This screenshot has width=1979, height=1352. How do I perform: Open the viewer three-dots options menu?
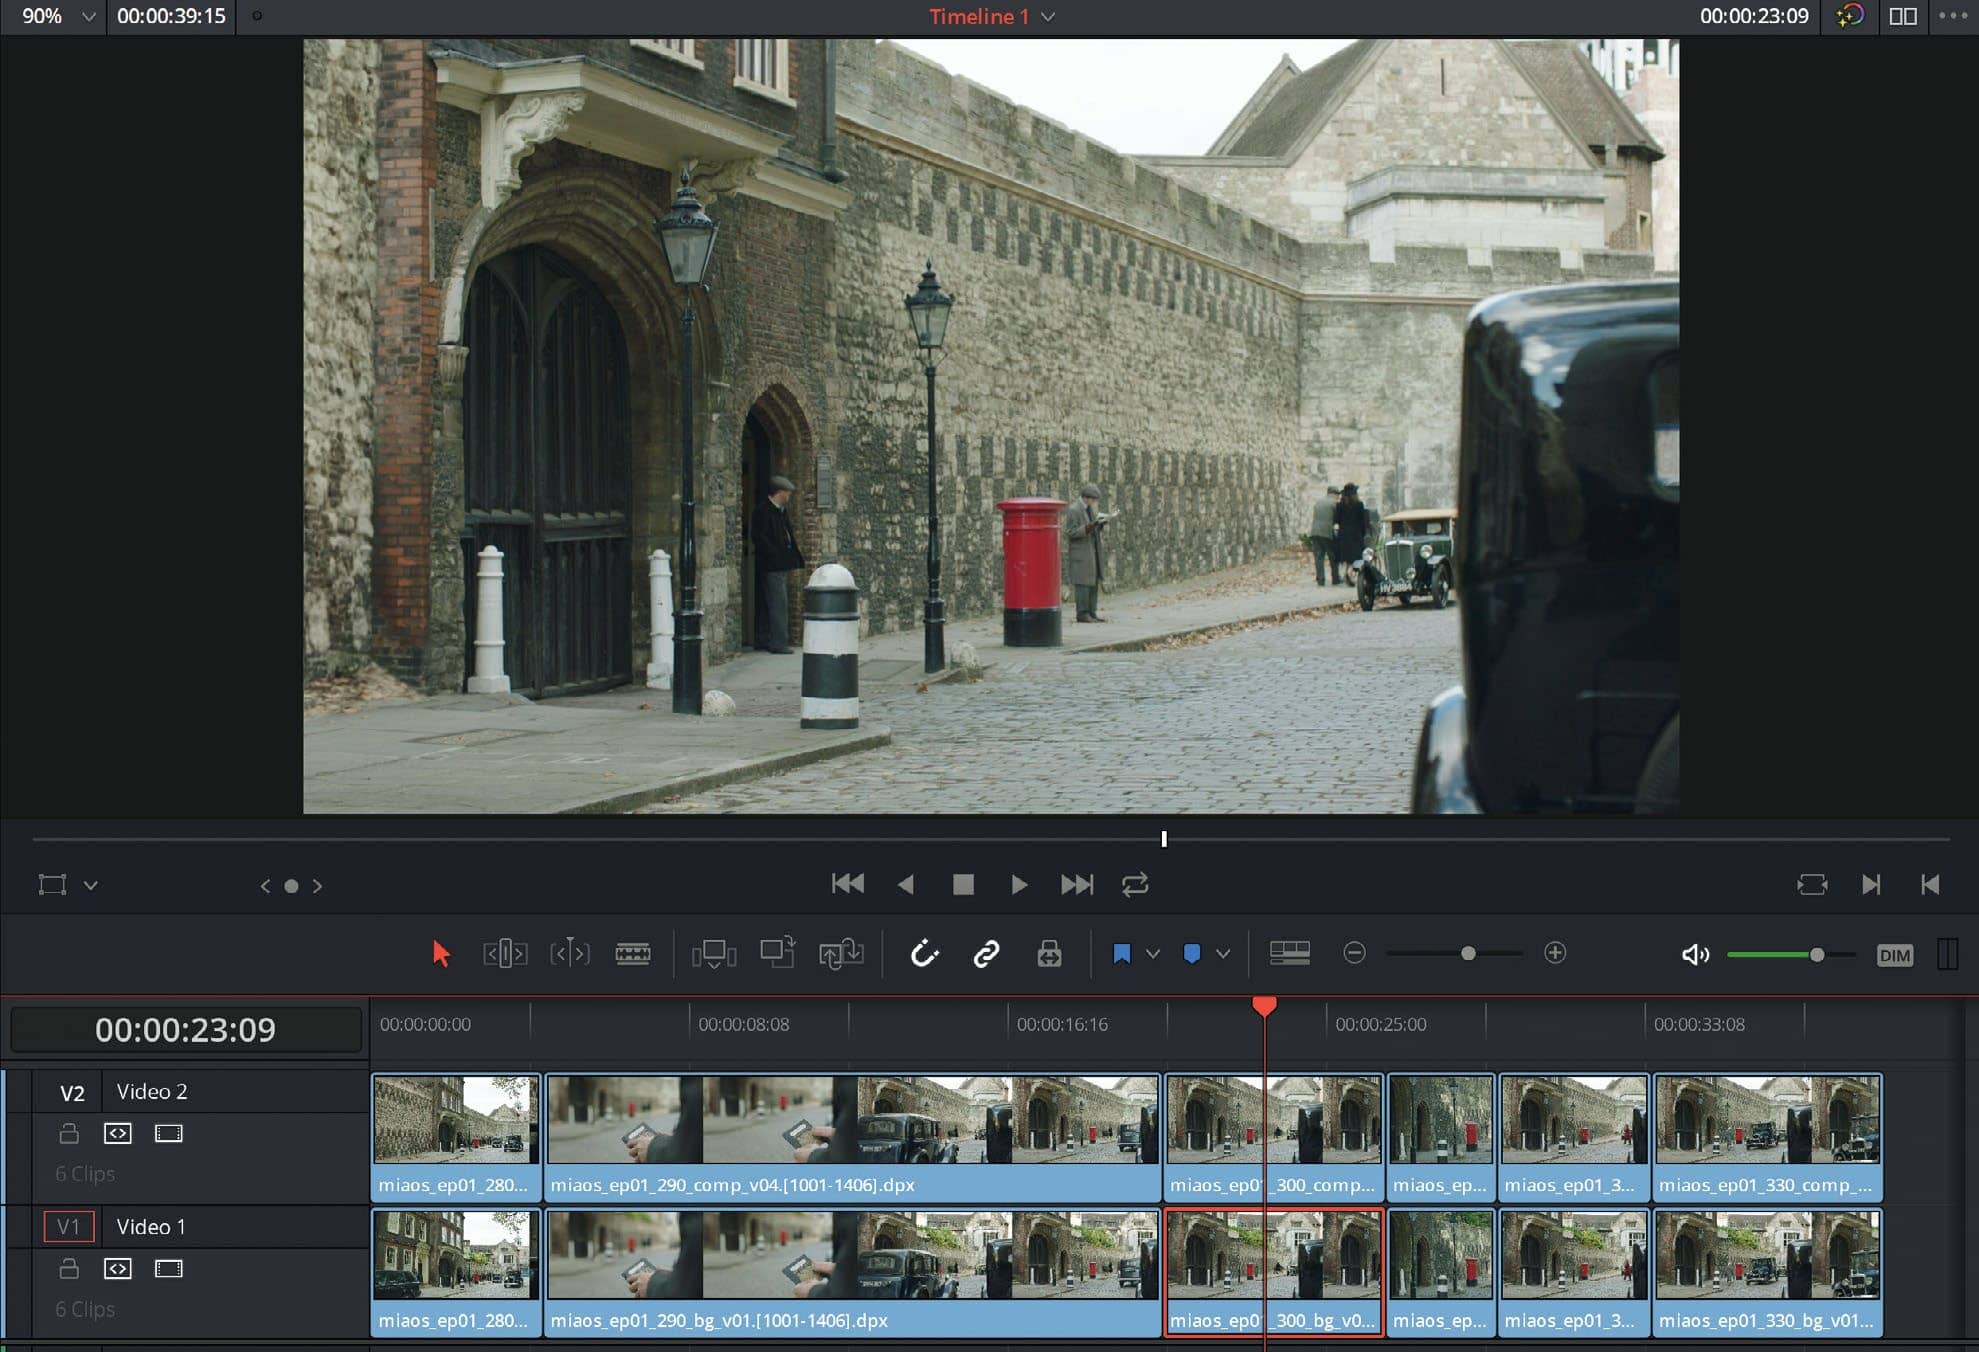click(1953, 16)
